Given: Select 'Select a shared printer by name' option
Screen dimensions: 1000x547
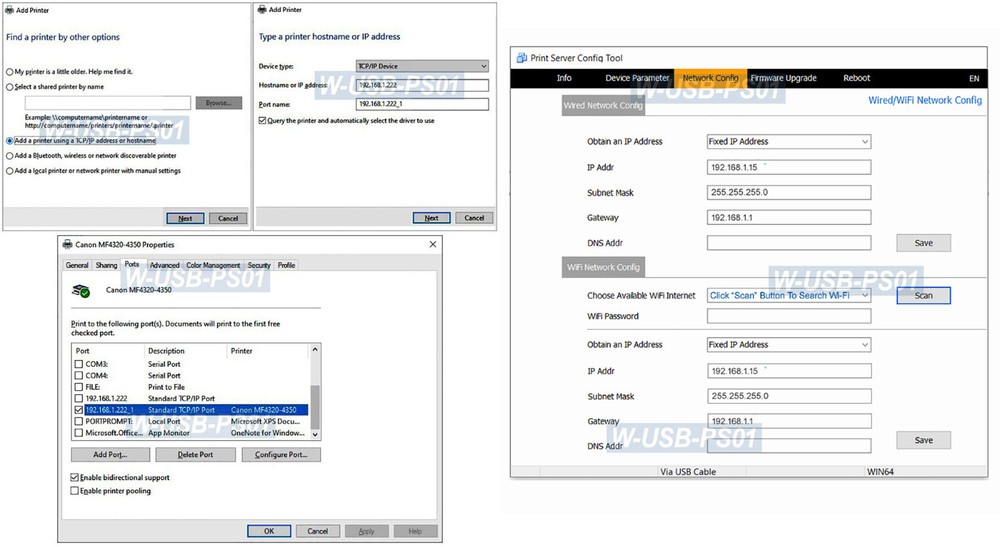Looking at the screenshot, I should coord(10,87).
